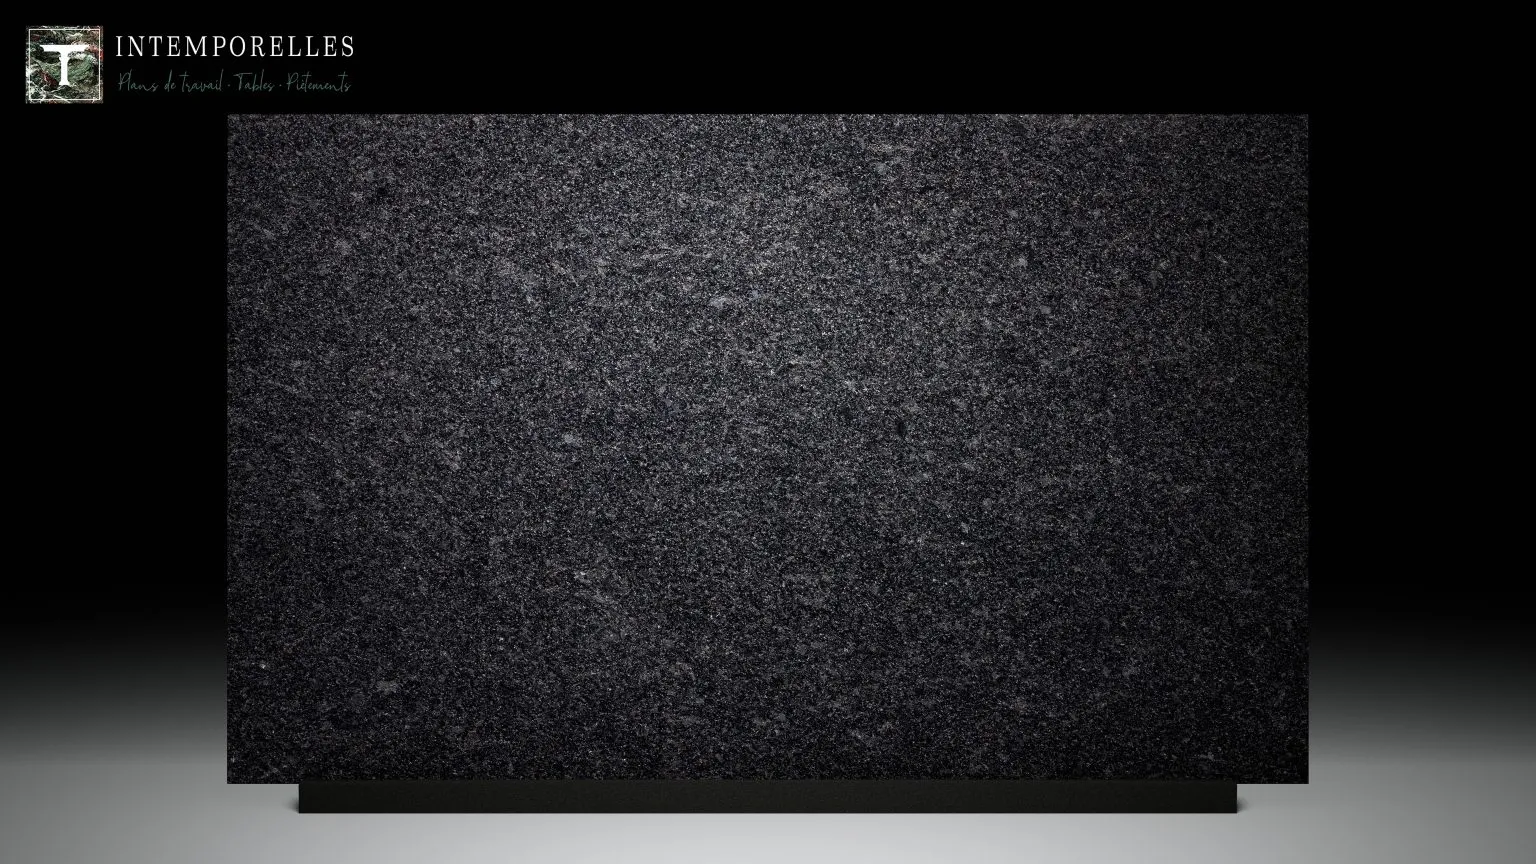
Task: Click the slab's top-right corner
Action: (x=1305, y=117)
